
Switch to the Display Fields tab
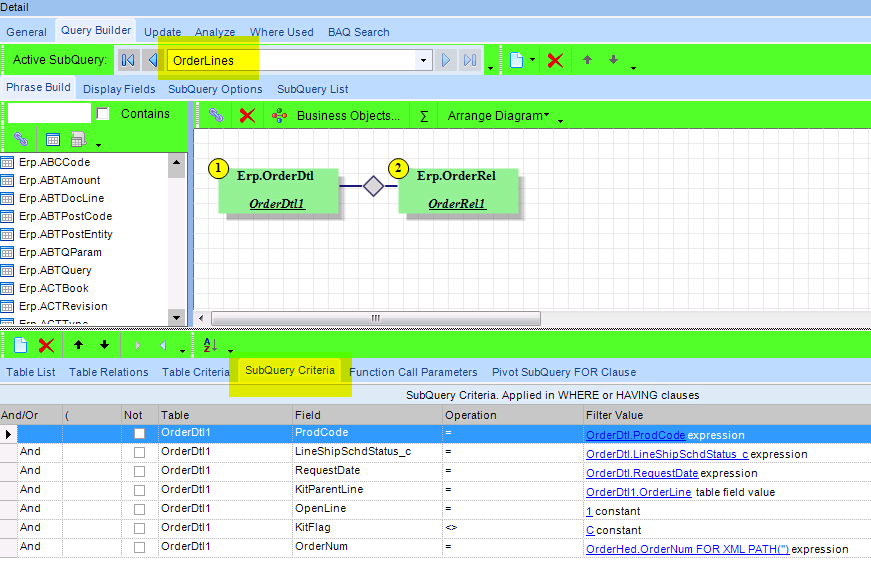pyautogui.click(x=119, y=89)
